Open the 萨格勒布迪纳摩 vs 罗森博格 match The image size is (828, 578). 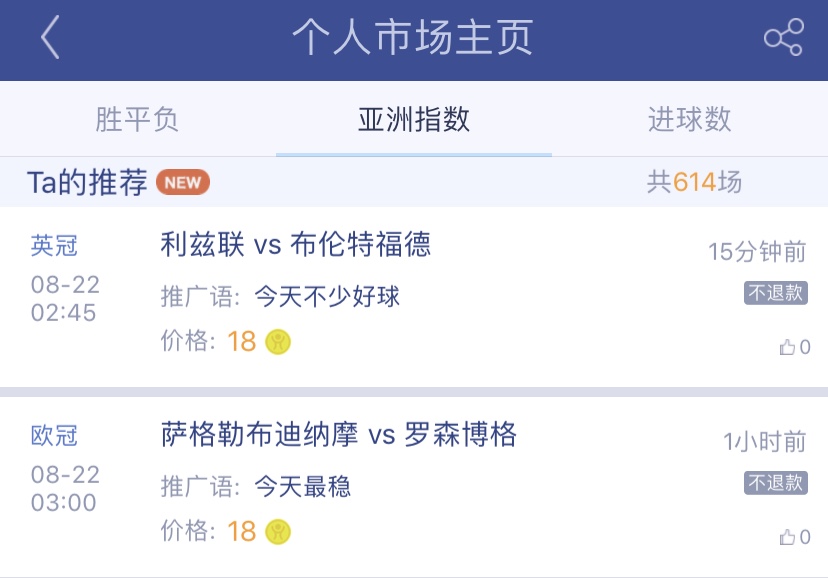(x=339, y=435)
